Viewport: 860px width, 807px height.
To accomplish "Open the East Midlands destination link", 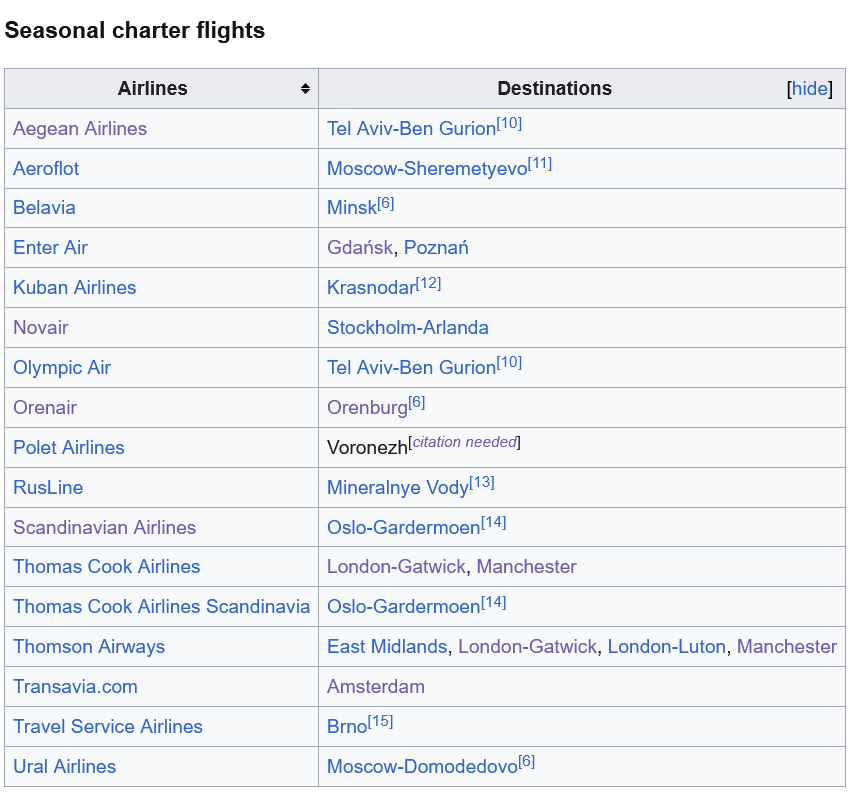I will 387,647.
